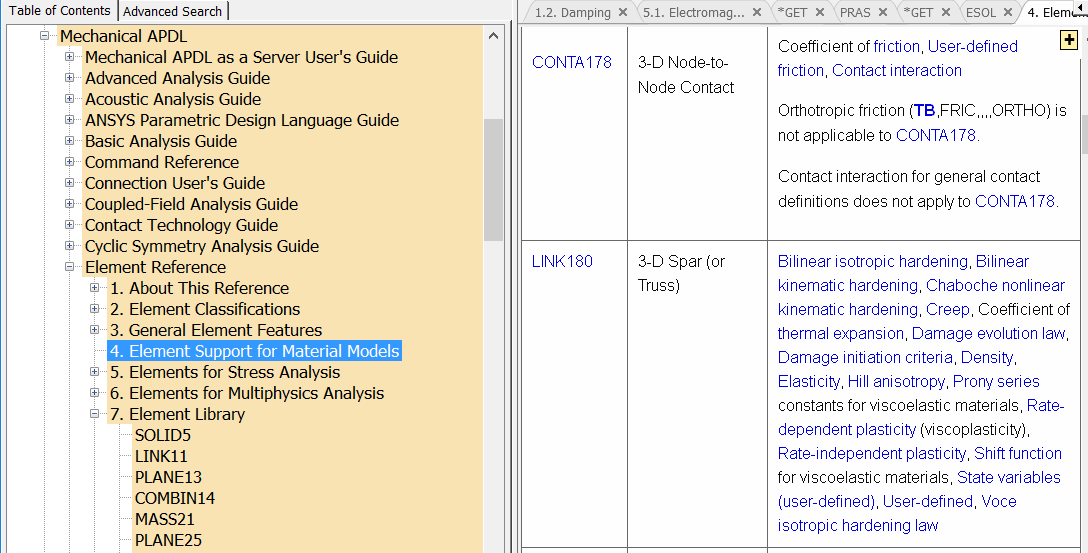Close the 5.1. Electromag... tab
1088x553 pixels.
(756, 12)
